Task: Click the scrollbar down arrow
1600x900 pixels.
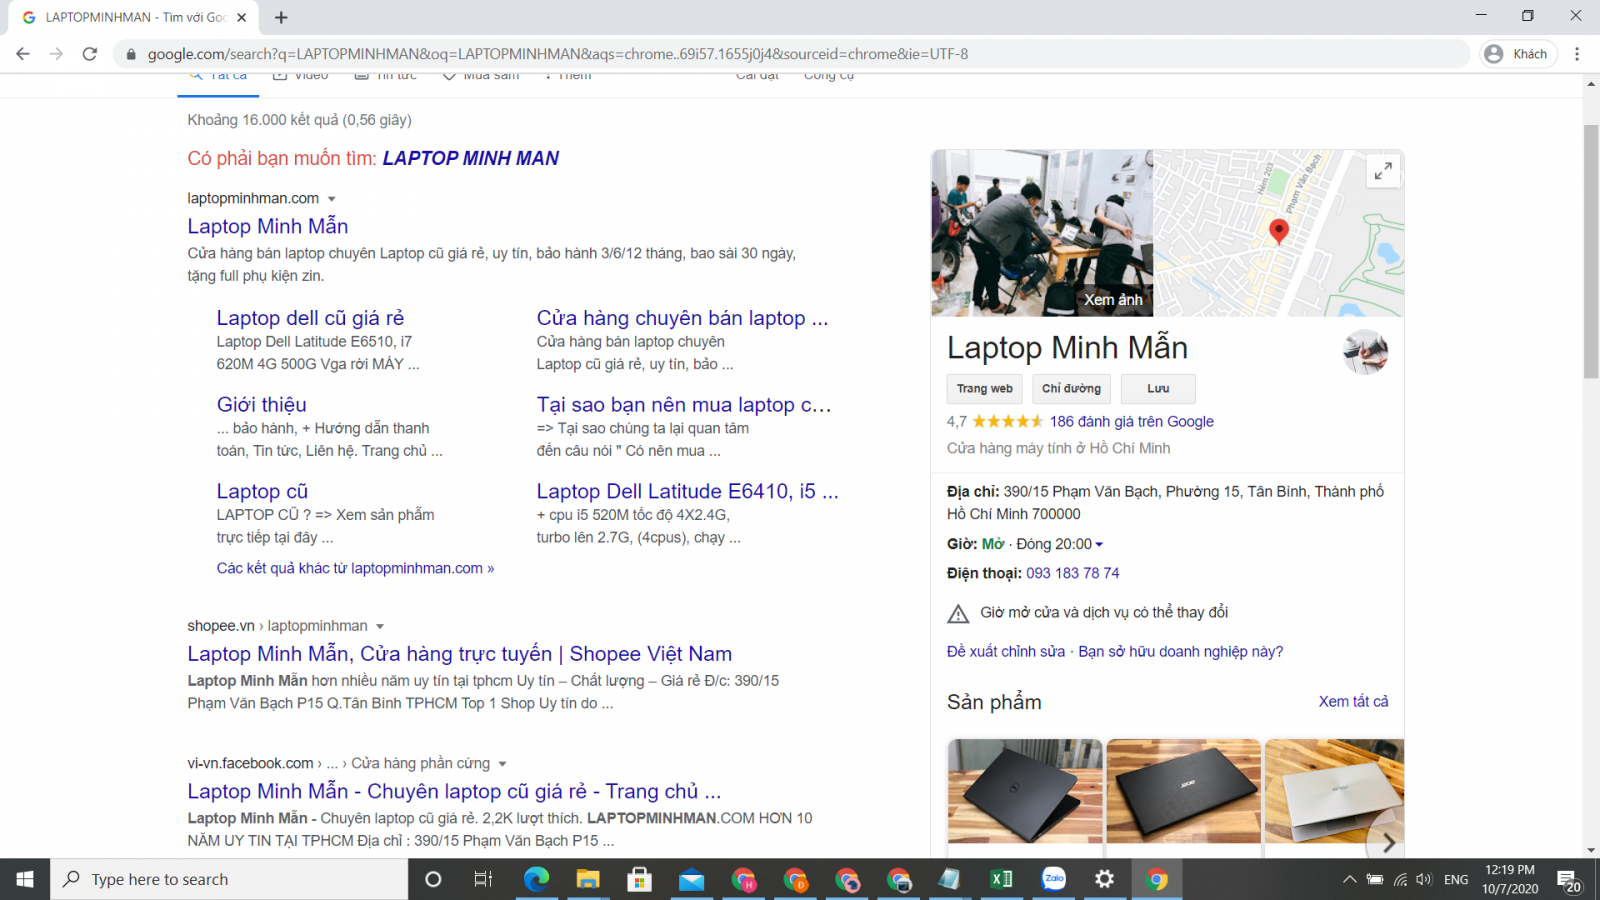Action: [x=1591, y=850]
